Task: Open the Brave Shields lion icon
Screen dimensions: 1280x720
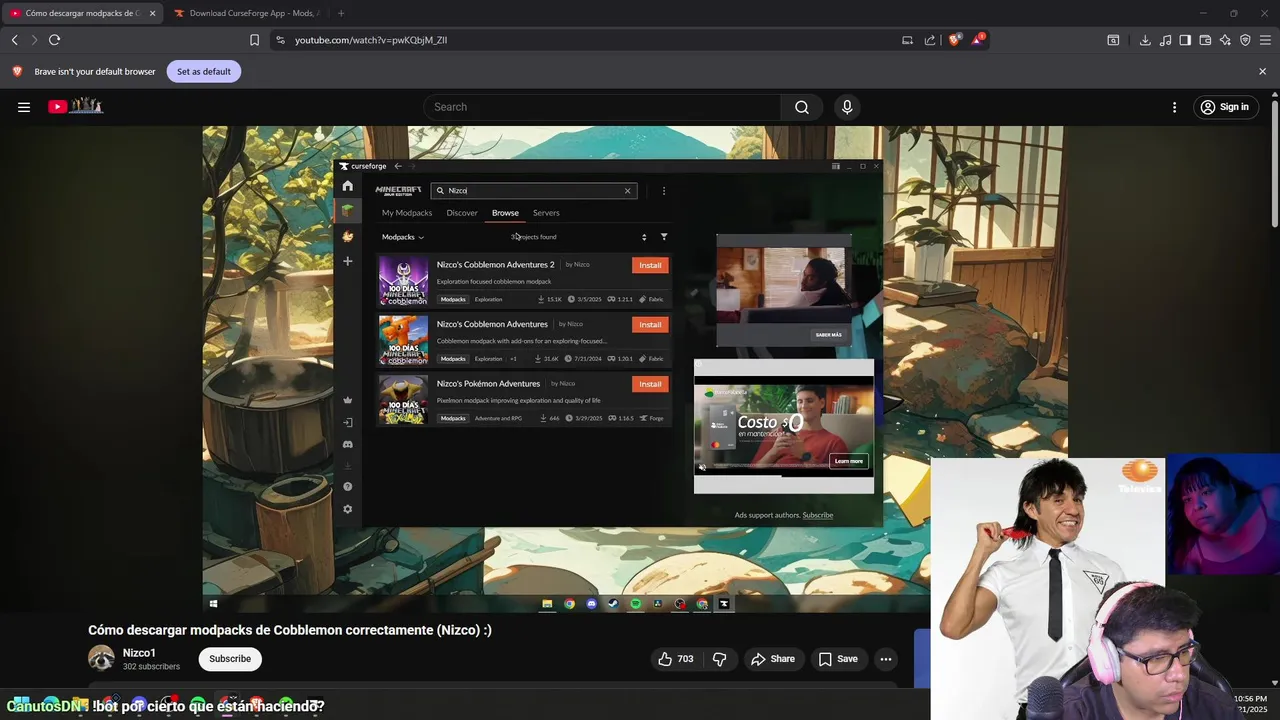Action: (954, 40)
